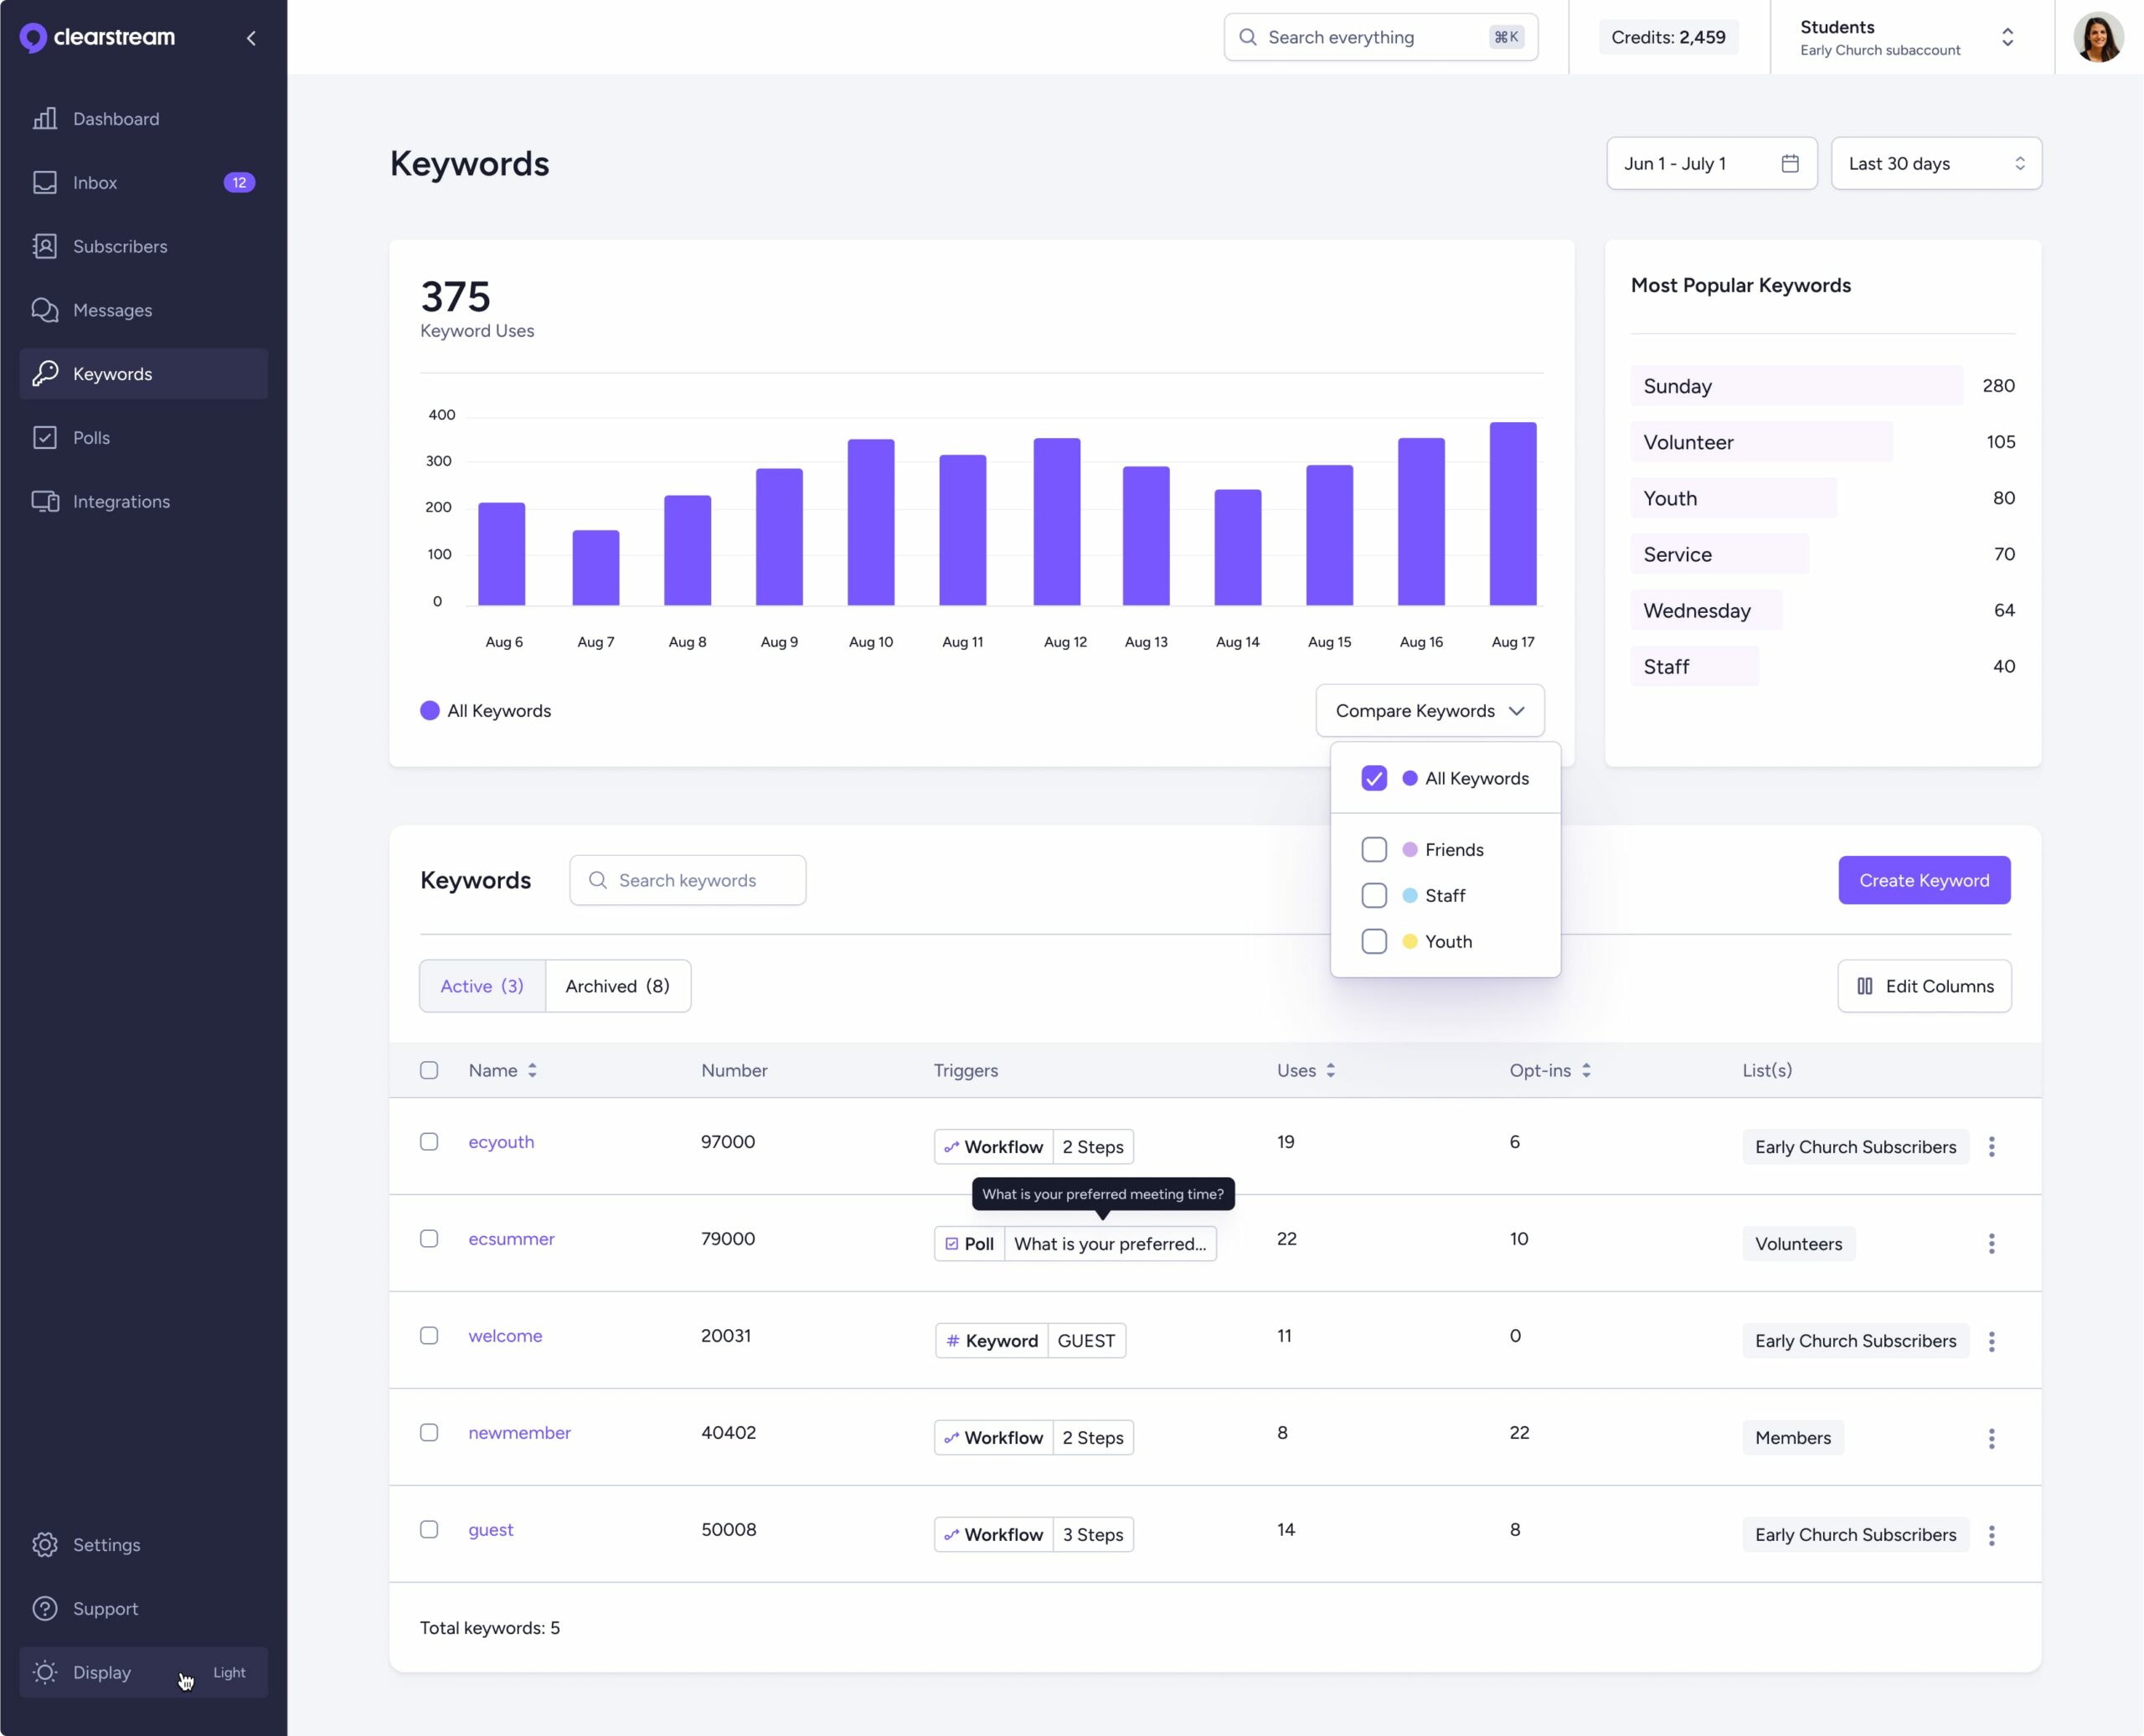Image resolution: width=2144 pixels, height=1736 pixels.
Task: Click the Sunday popular keyword bar
Action: click(1797, 386)
